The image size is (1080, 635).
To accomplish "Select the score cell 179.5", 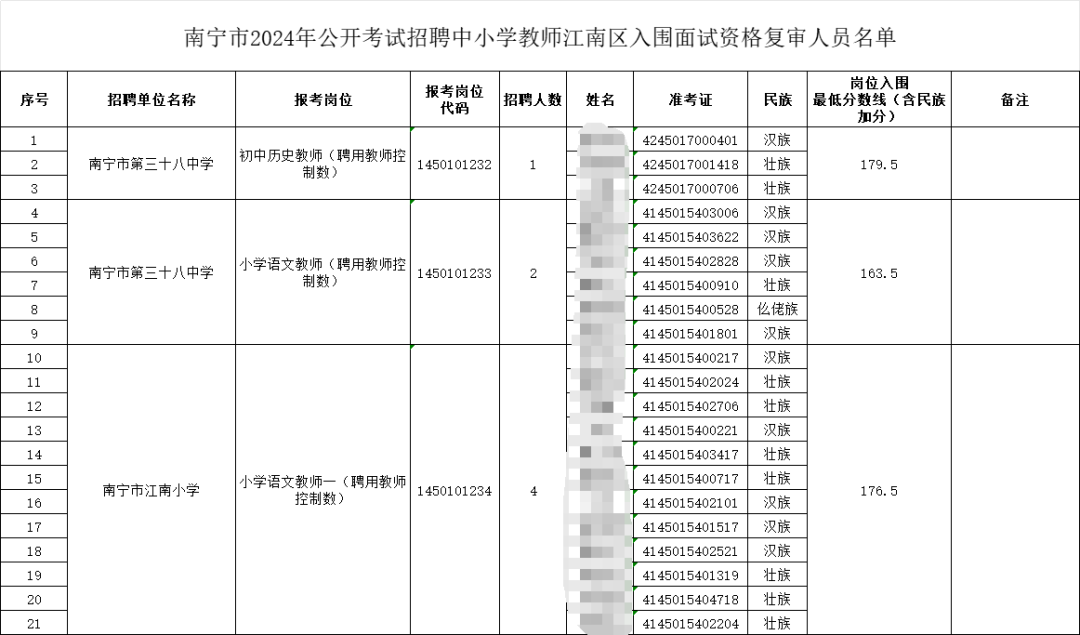I will 880,164.
